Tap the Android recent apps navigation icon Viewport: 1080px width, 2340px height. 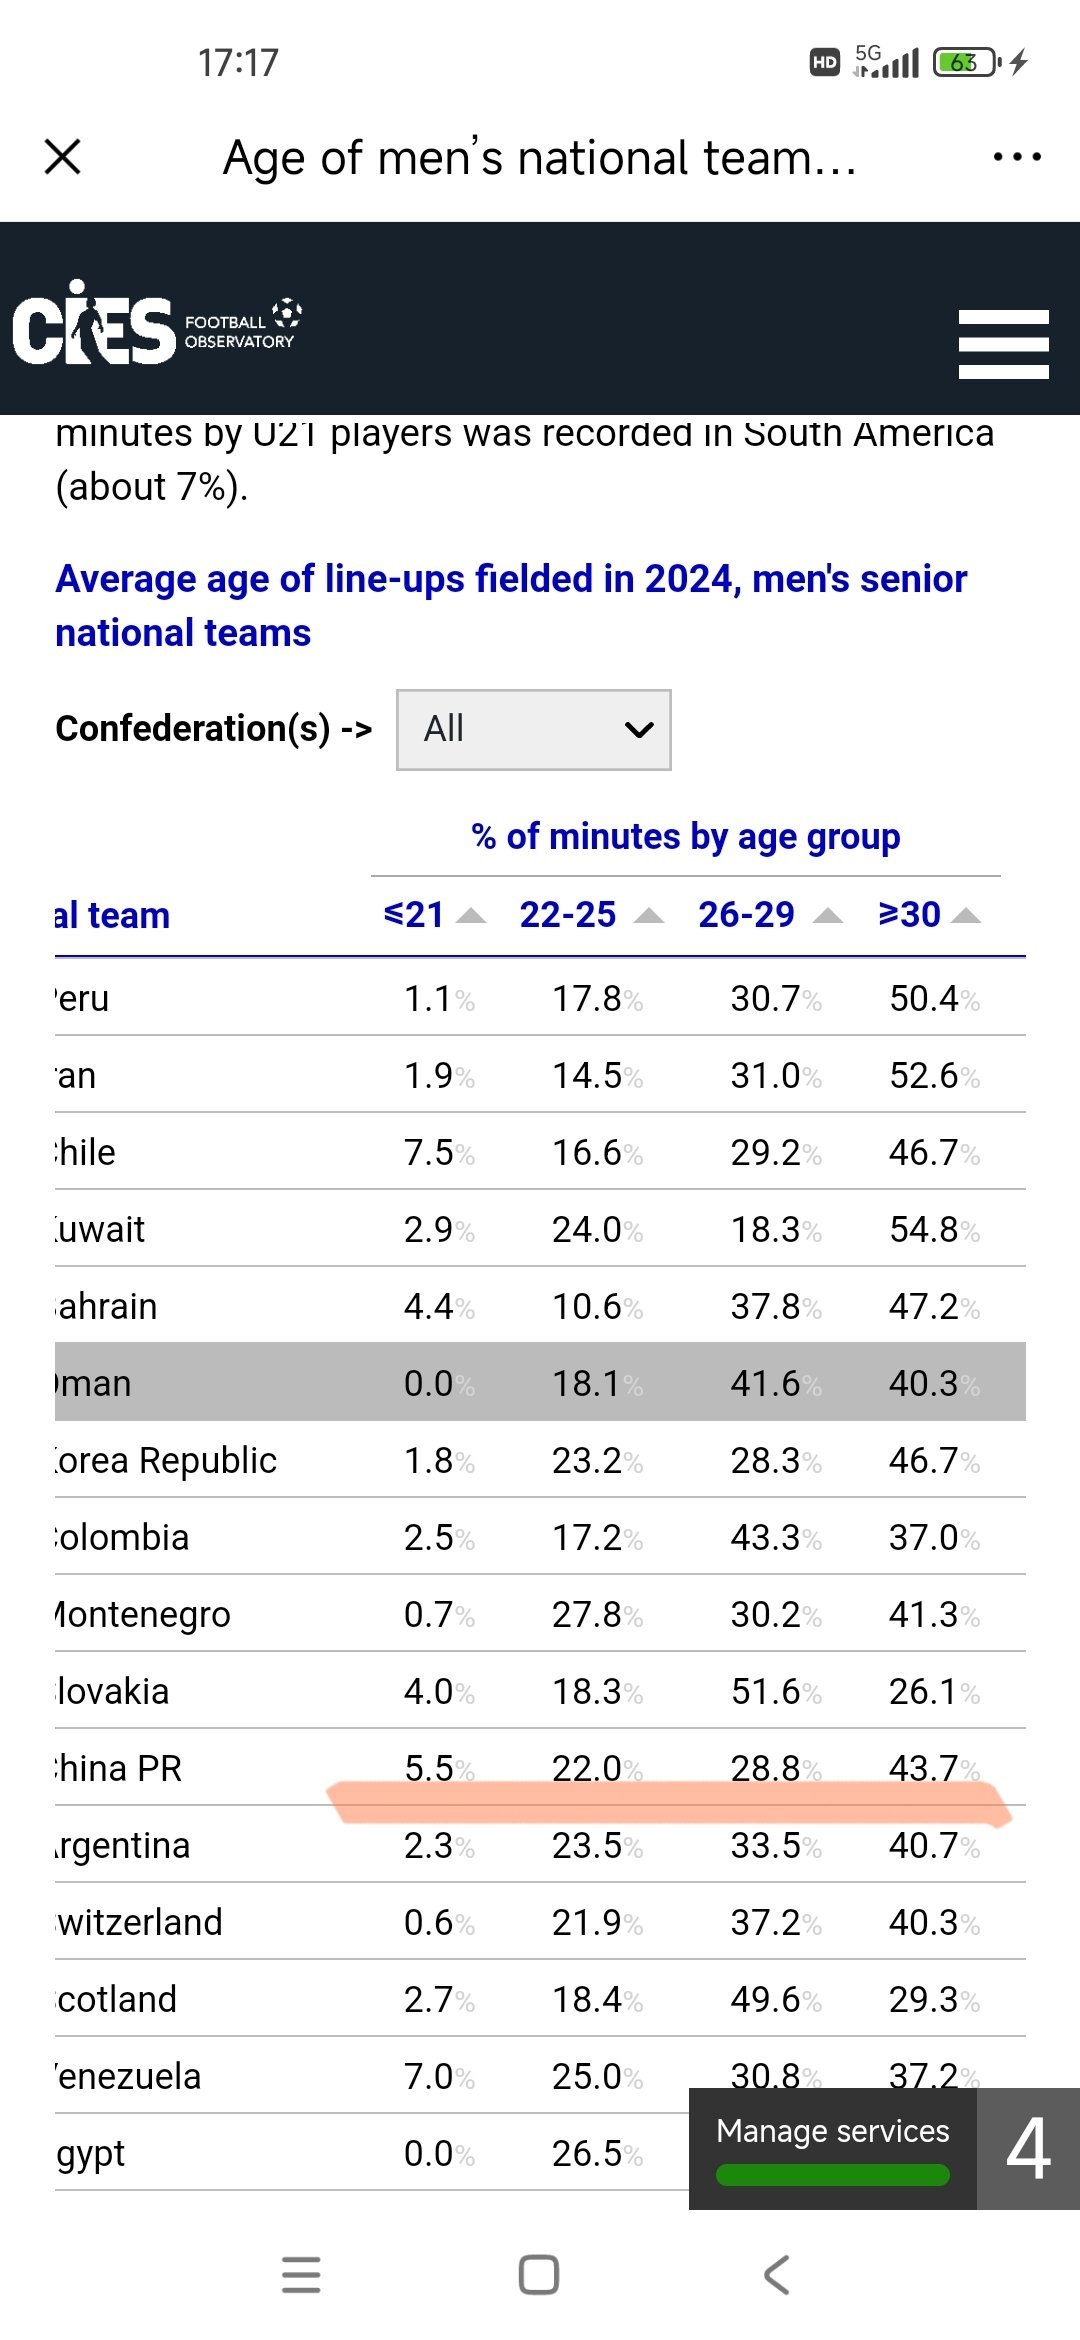pos(301,2275)
